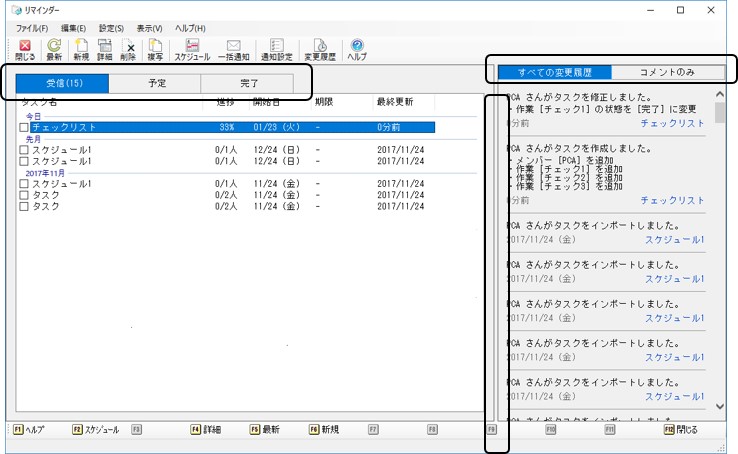Viewport: 738px width, 454px height.
Task: Click the チェックリスト link in the history panel
Action: pos(672,123)
